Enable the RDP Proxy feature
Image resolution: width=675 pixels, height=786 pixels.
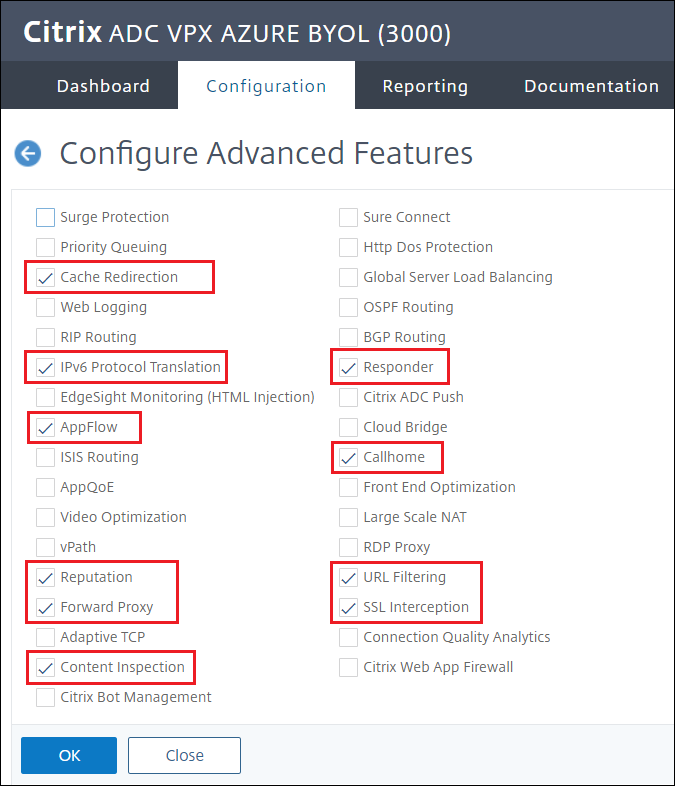348,547
